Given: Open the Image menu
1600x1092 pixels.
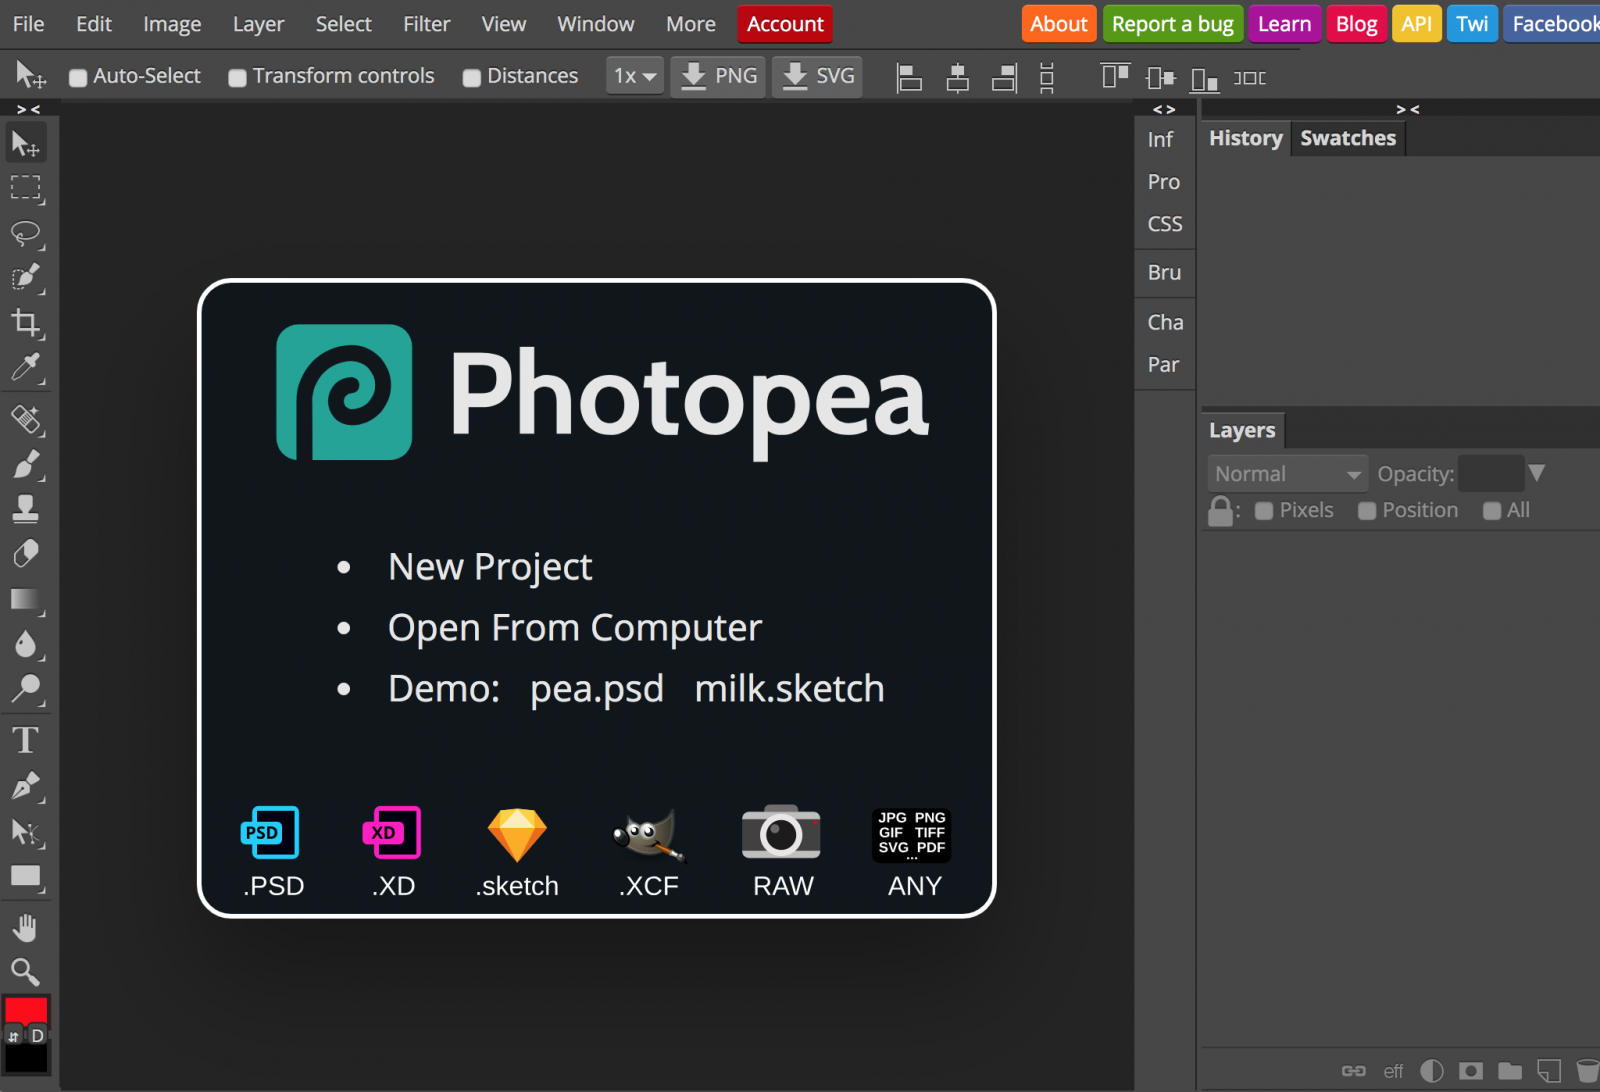Looking at the screenshot, I should click(x=172, y=24).
